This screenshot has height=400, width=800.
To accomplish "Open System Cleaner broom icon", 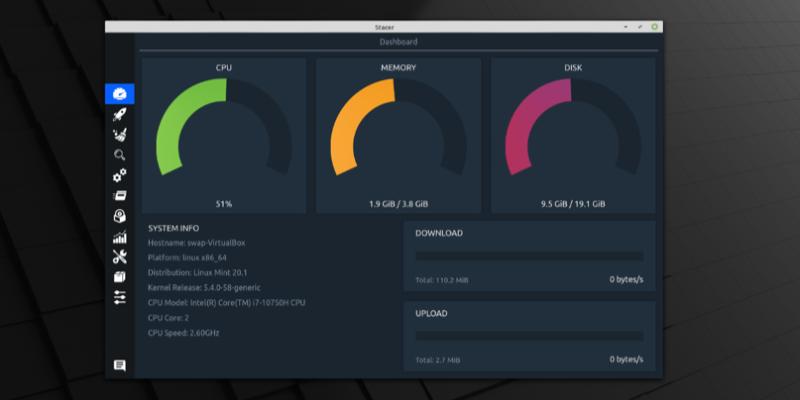I will pyautogui.click(x=119, y=135).
